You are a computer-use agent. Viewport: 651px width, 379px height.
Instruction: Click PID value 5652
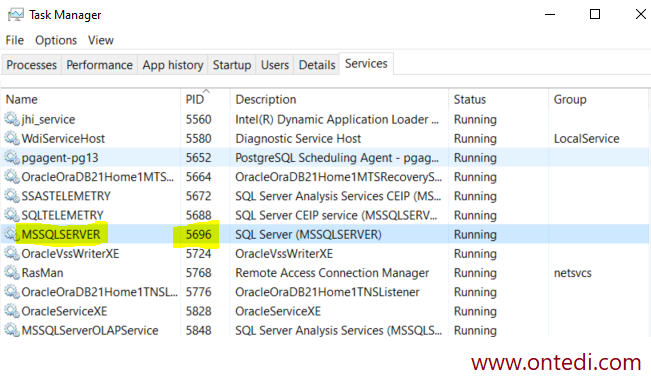click(198, 158)
